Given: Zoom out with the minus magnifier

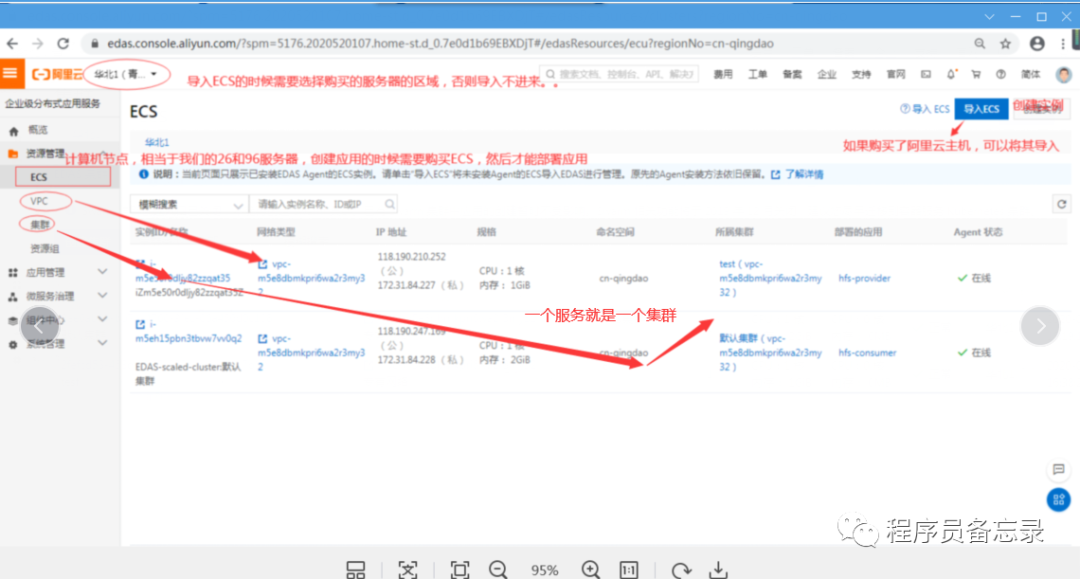Looking at the screenshot, I should 498,569.
